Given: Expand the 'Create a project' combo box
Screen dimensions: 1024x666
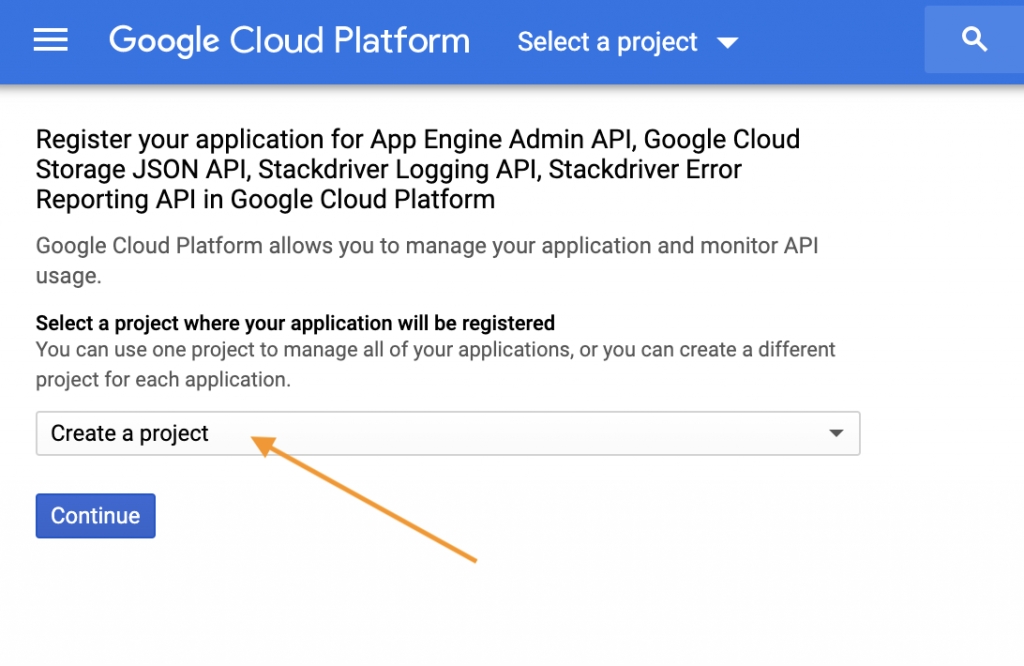Looking at the screenshot, I should [x=448, y=434].
